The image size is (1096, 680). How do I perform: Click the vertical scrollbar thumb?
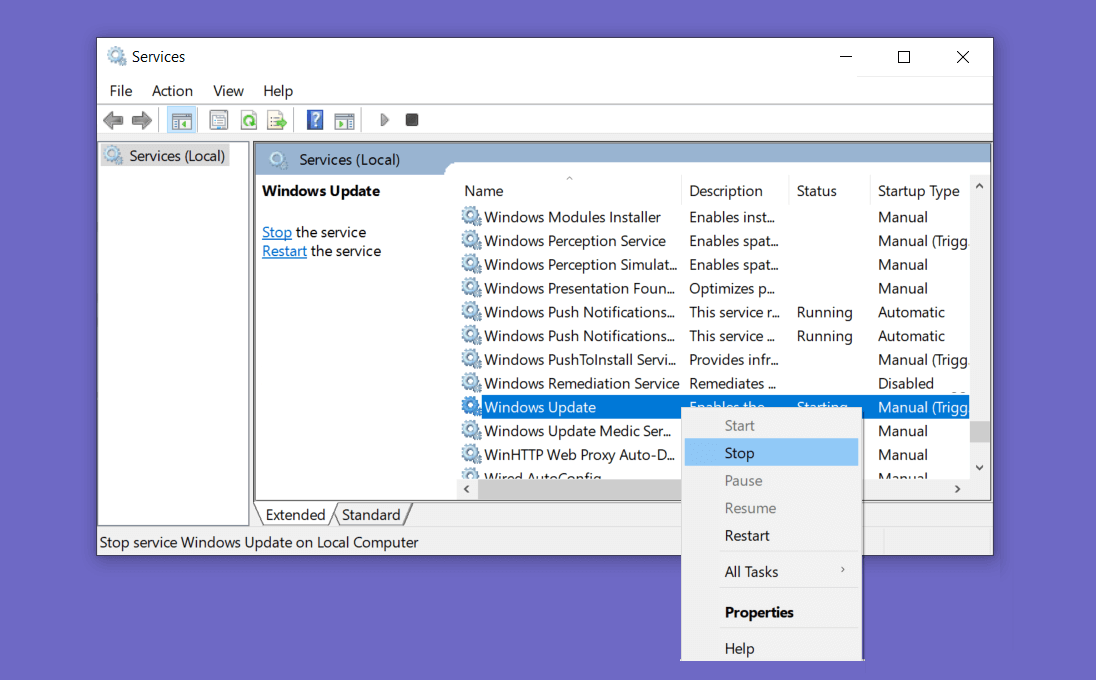979,432
